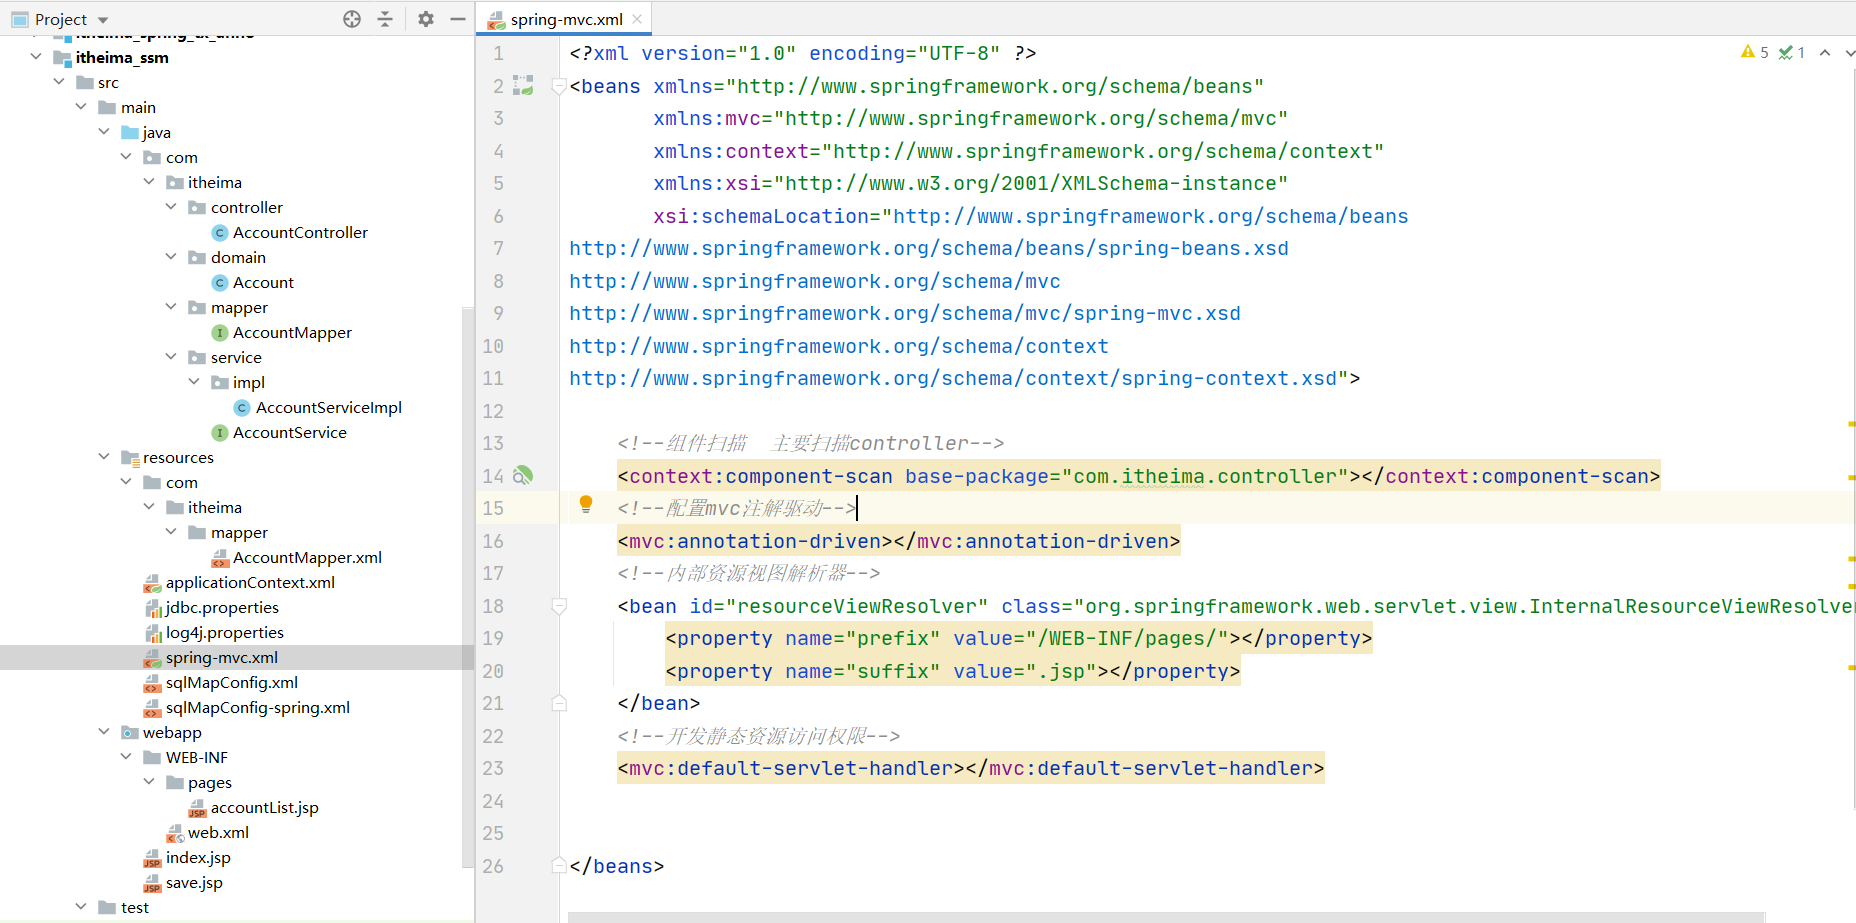This screenshot has width=1856, height=923.
Task: Collapse the controller package
Action: point(171,207)
